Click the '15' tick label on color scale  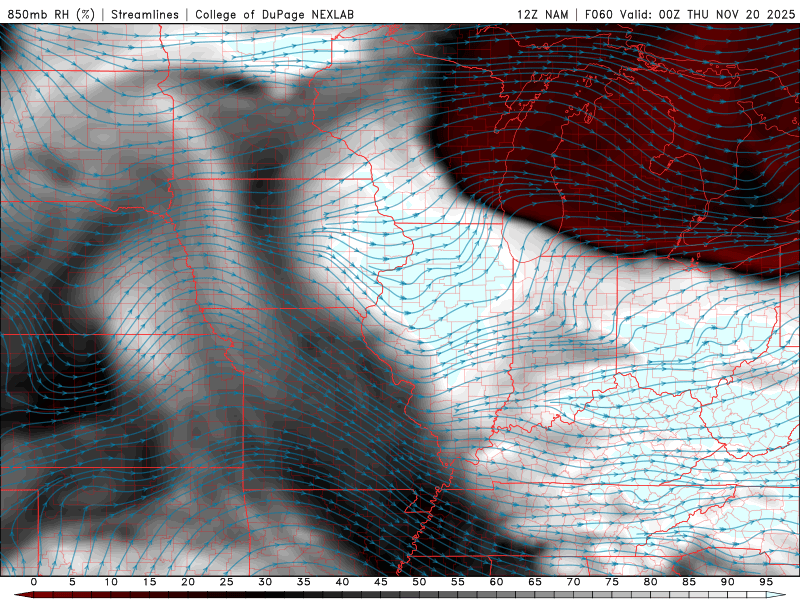click(149, 582)
